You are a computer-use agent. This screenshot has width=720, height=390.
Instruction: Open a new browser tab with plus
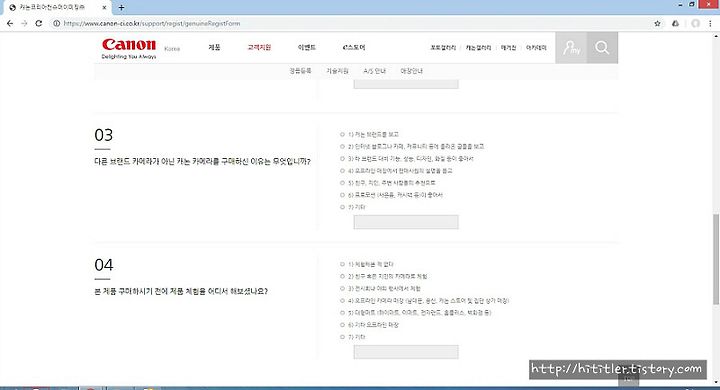coord(121,7)
